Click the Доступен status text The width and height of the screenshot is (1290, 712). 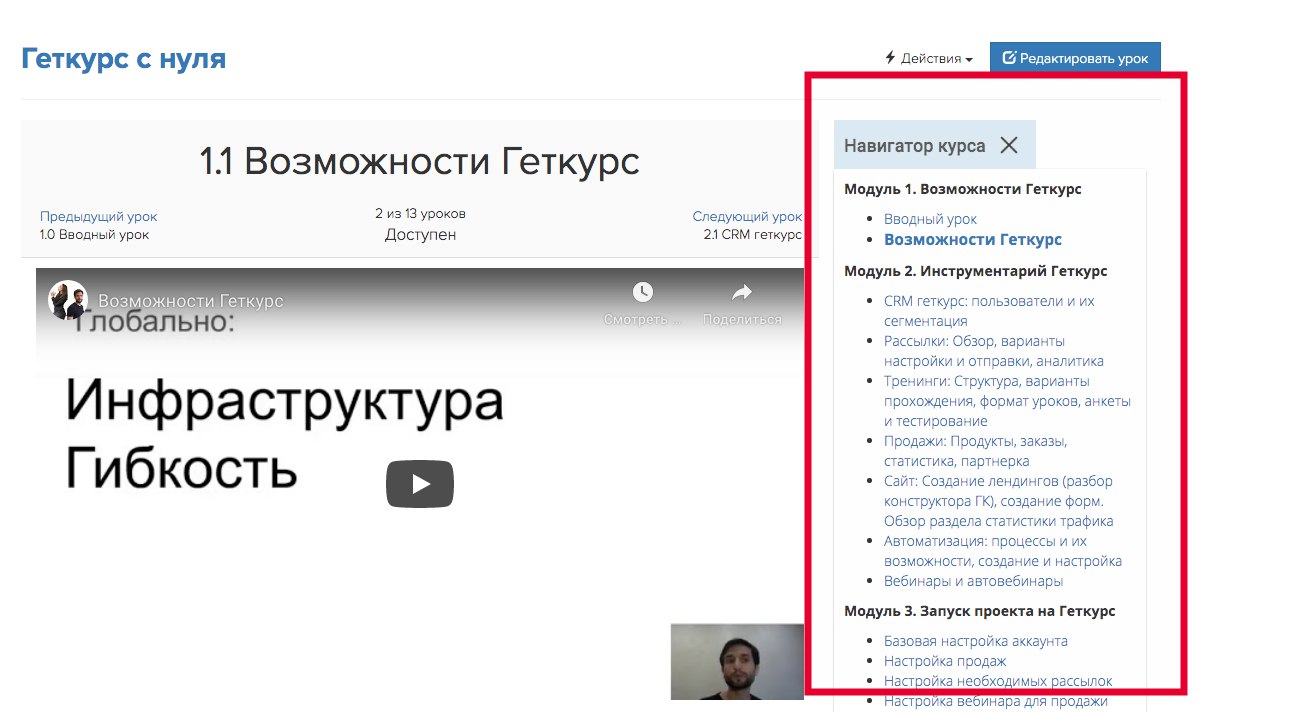pos(420,235)
